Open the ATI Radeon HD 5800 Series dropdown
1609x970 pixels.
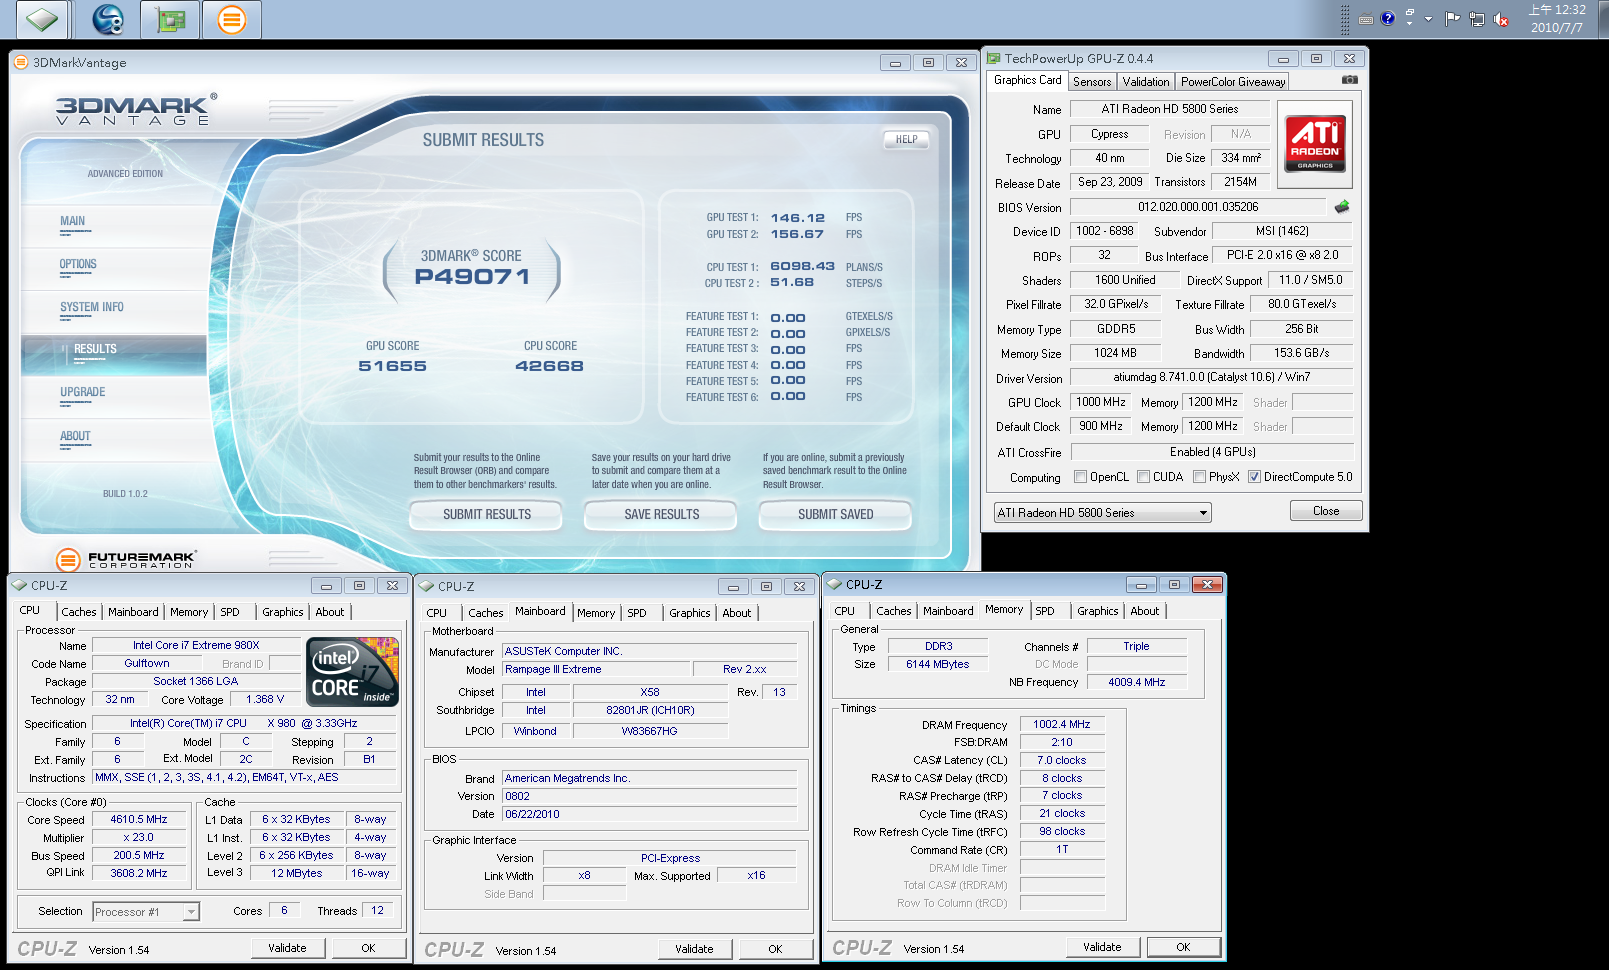pyautogui.click(x=1102, y=513)
